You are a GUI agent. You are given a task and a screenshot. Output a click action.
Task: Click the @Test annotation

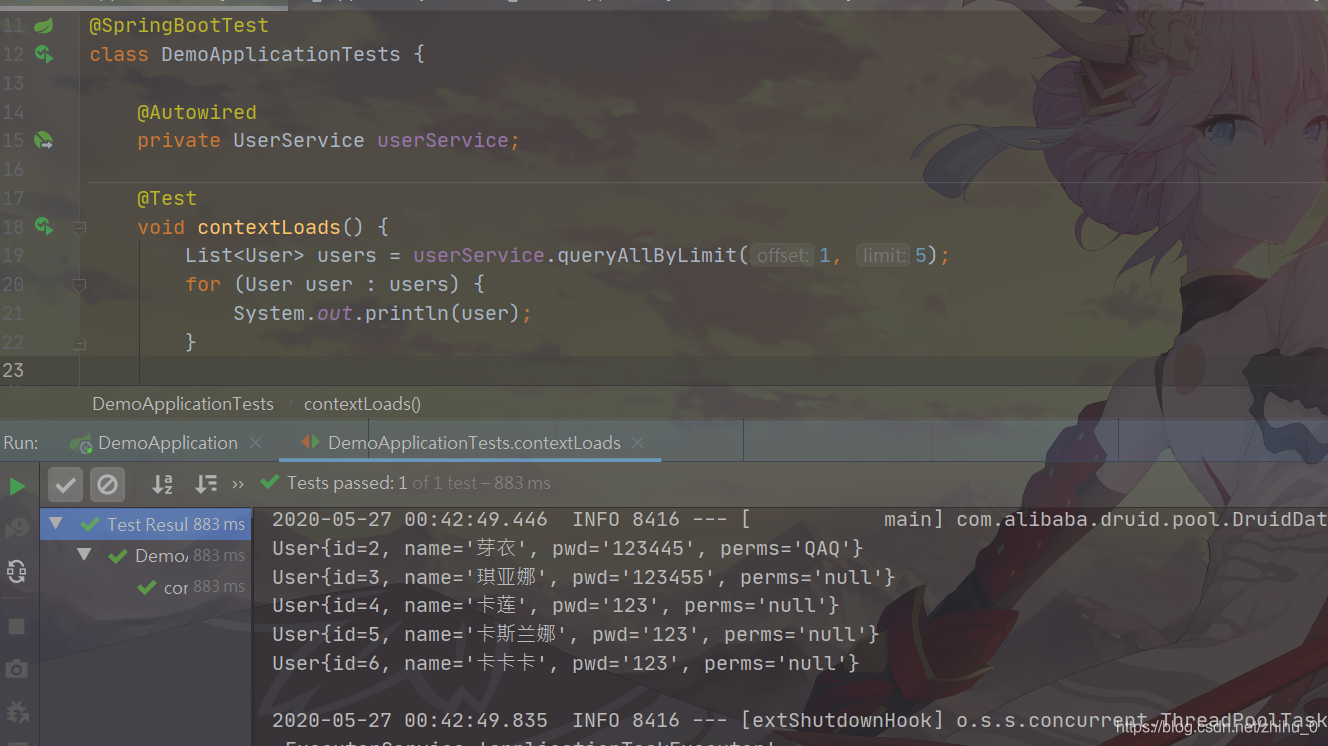coord(167,198)
